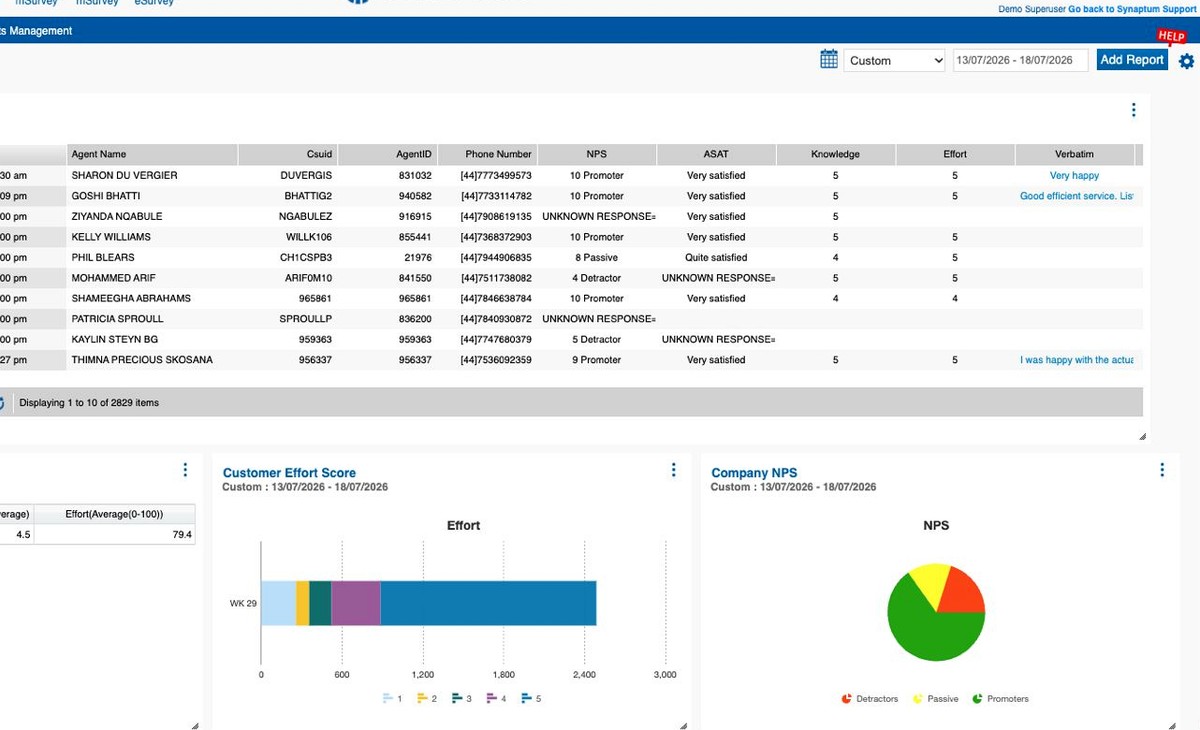Click the light blue segment of WK 29 bar

click(x=278, y=603)
